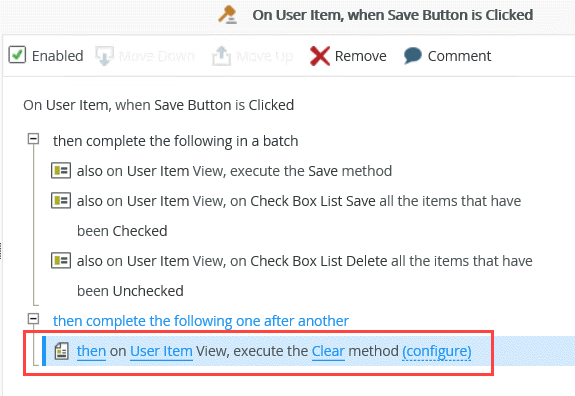Image resolution: width=575 pixels, height=396 pixels.
Task: Collapse the 'in a batch' action group
Action: tap(33, 139)
